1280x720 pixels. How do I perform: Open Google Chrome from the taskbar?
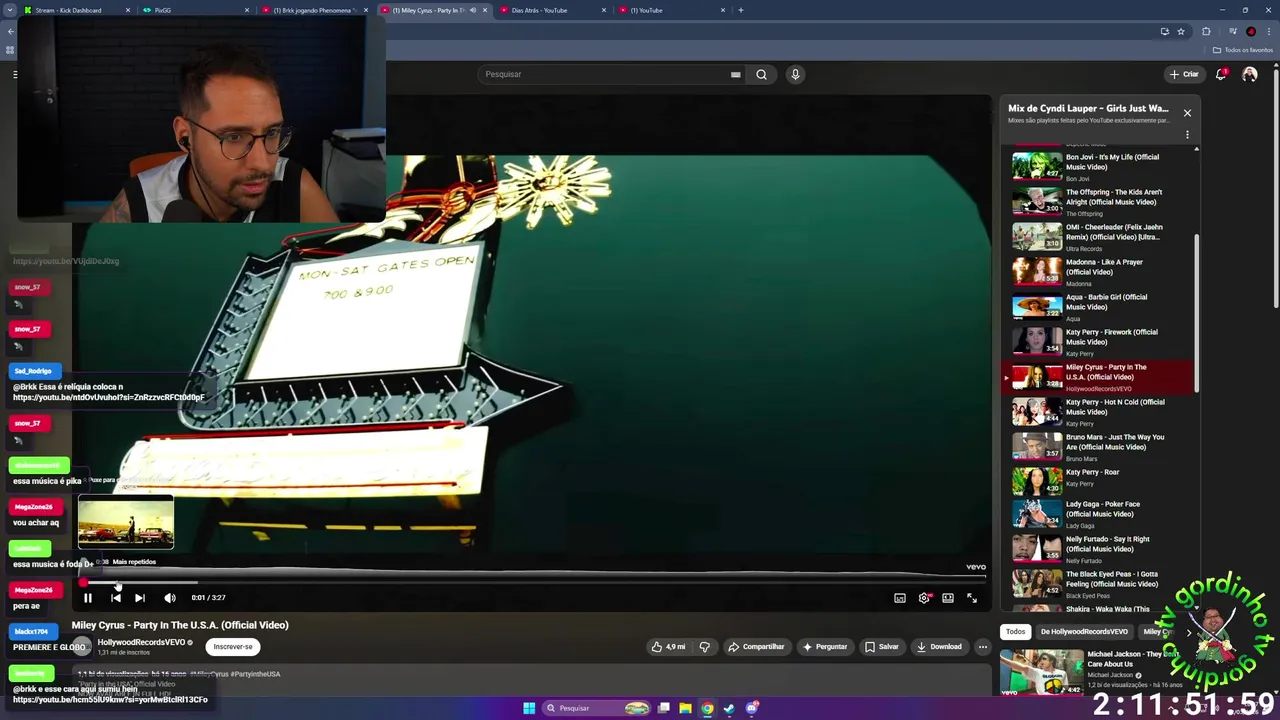pos(707,708)
